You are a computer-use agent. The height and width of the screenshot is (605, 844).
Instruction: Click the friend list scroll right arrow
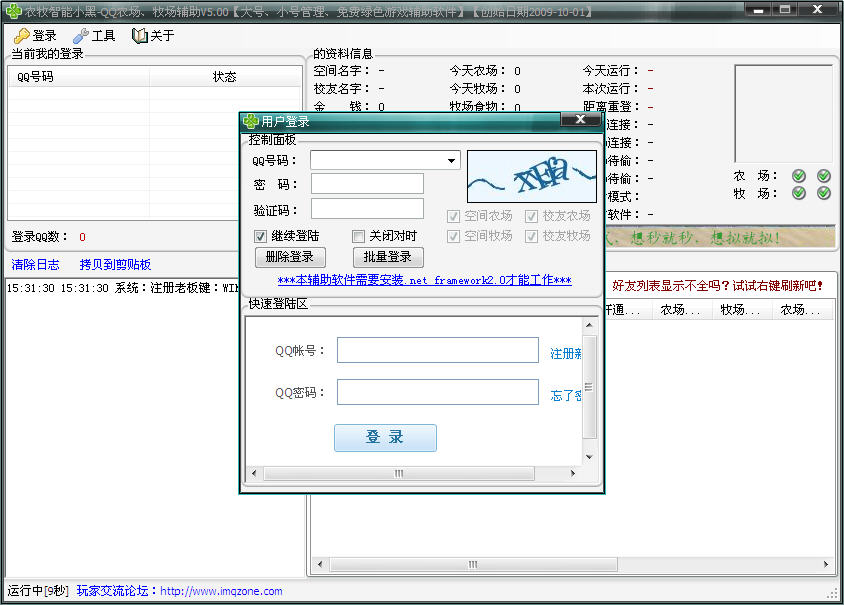click(826, 564)
